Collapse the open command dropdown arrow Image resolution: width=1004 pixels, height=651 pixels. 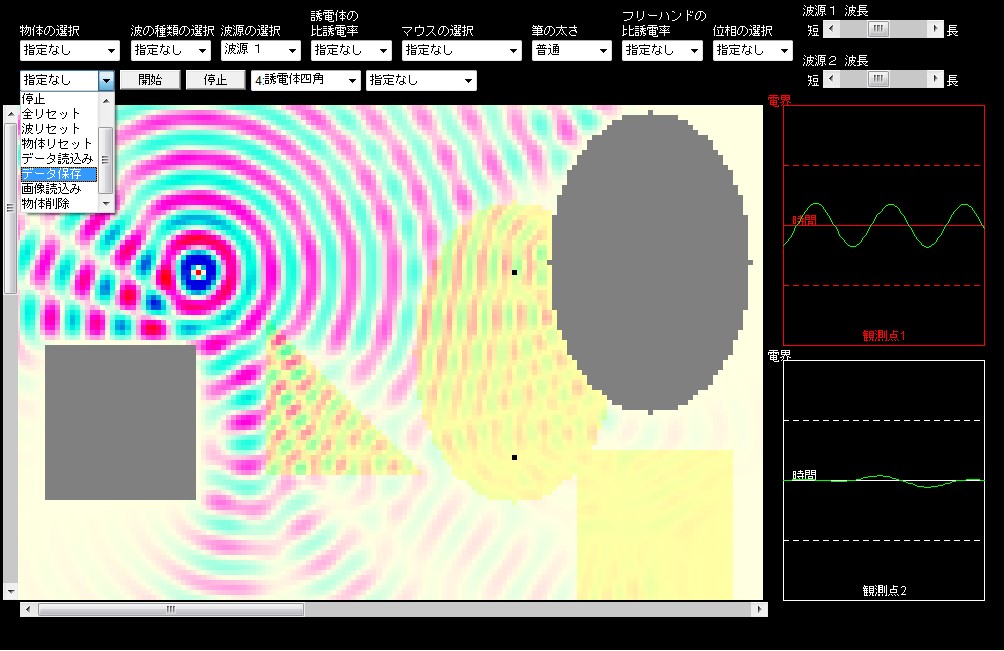(106, 80)
